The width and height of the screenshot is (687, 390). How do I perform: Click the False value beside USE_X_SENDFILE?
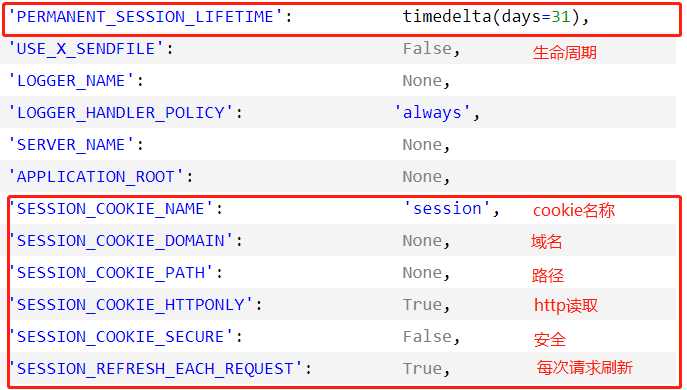point(427,49)
